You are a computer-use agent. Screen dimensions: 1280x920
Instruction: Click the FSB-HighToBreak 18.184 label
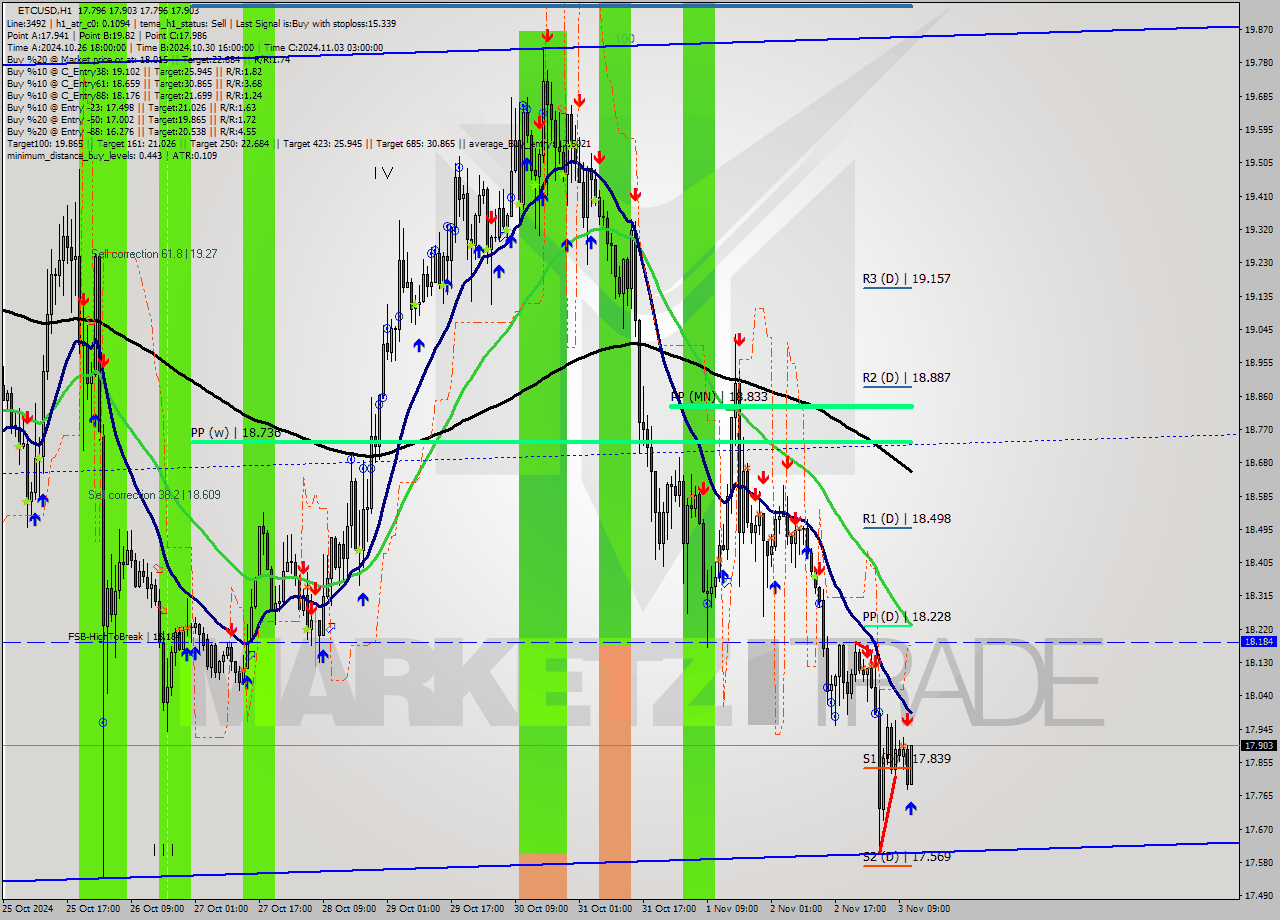tap(125, 636)
